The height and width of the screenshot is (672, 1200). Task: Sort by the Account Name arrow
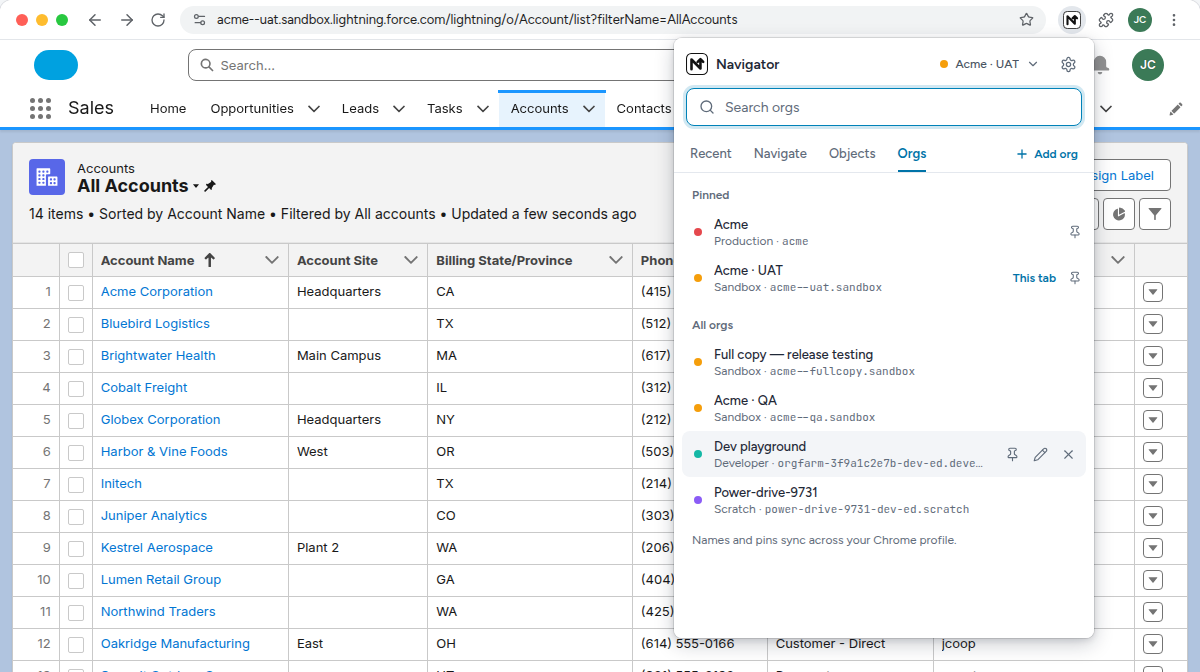coord(209,260)
